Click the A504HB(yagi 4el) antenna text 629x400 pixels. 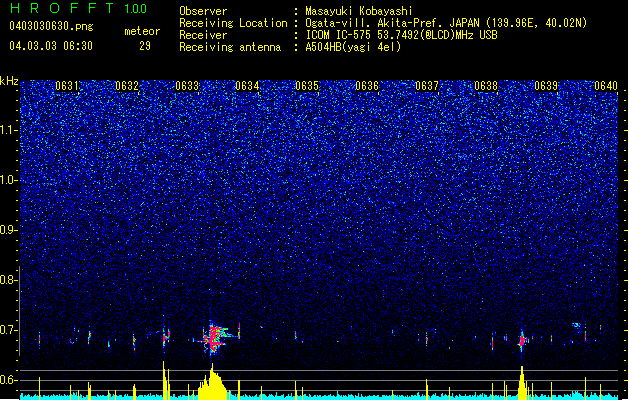coord(353,47)
